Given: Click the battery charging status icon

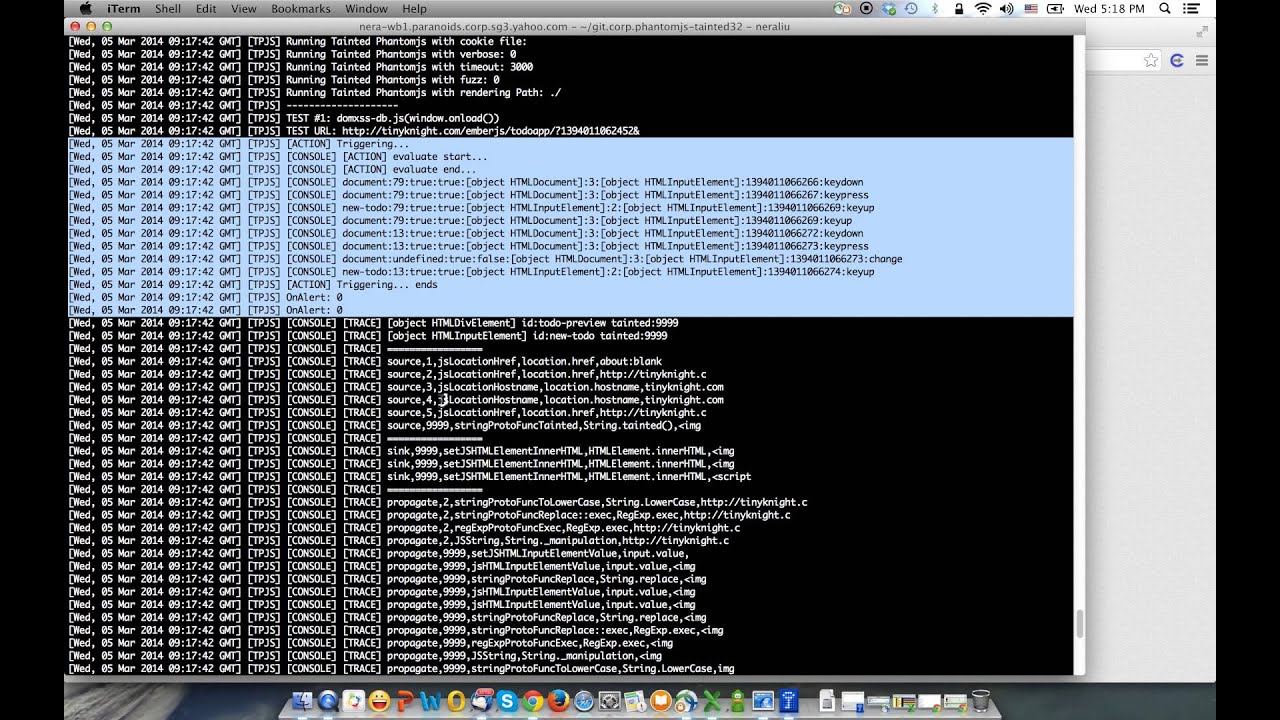Looking at the screenshot, I should [1055, 8].
